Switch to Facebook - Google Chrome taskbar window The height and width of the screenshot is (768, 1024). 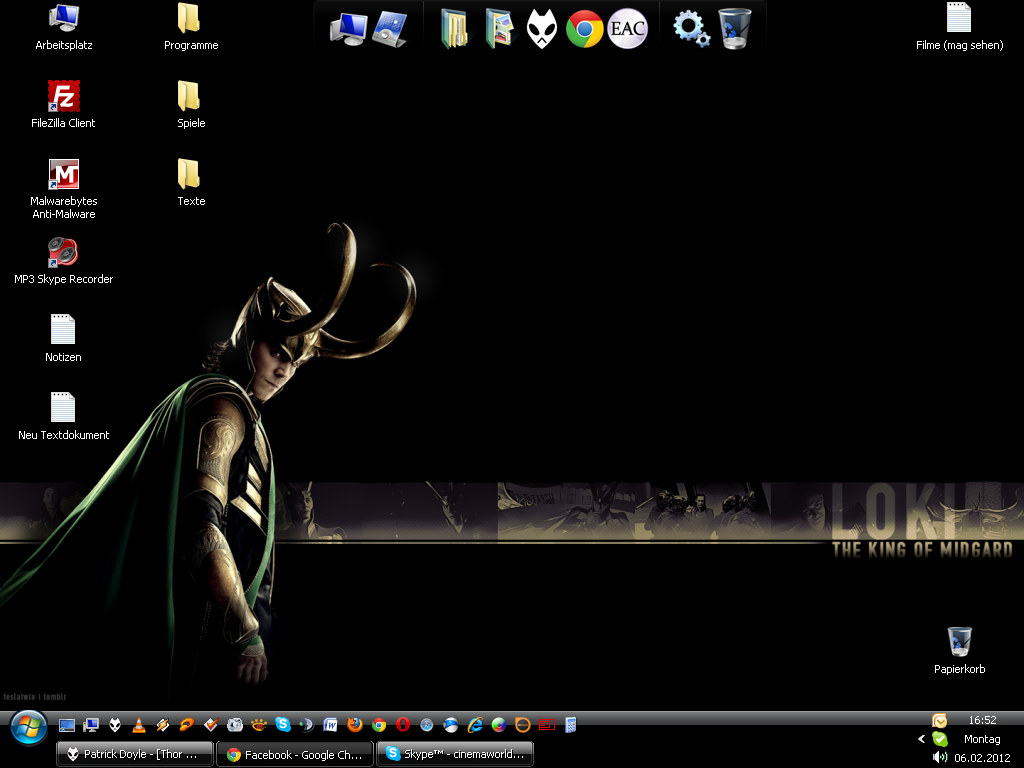(295, 754)
